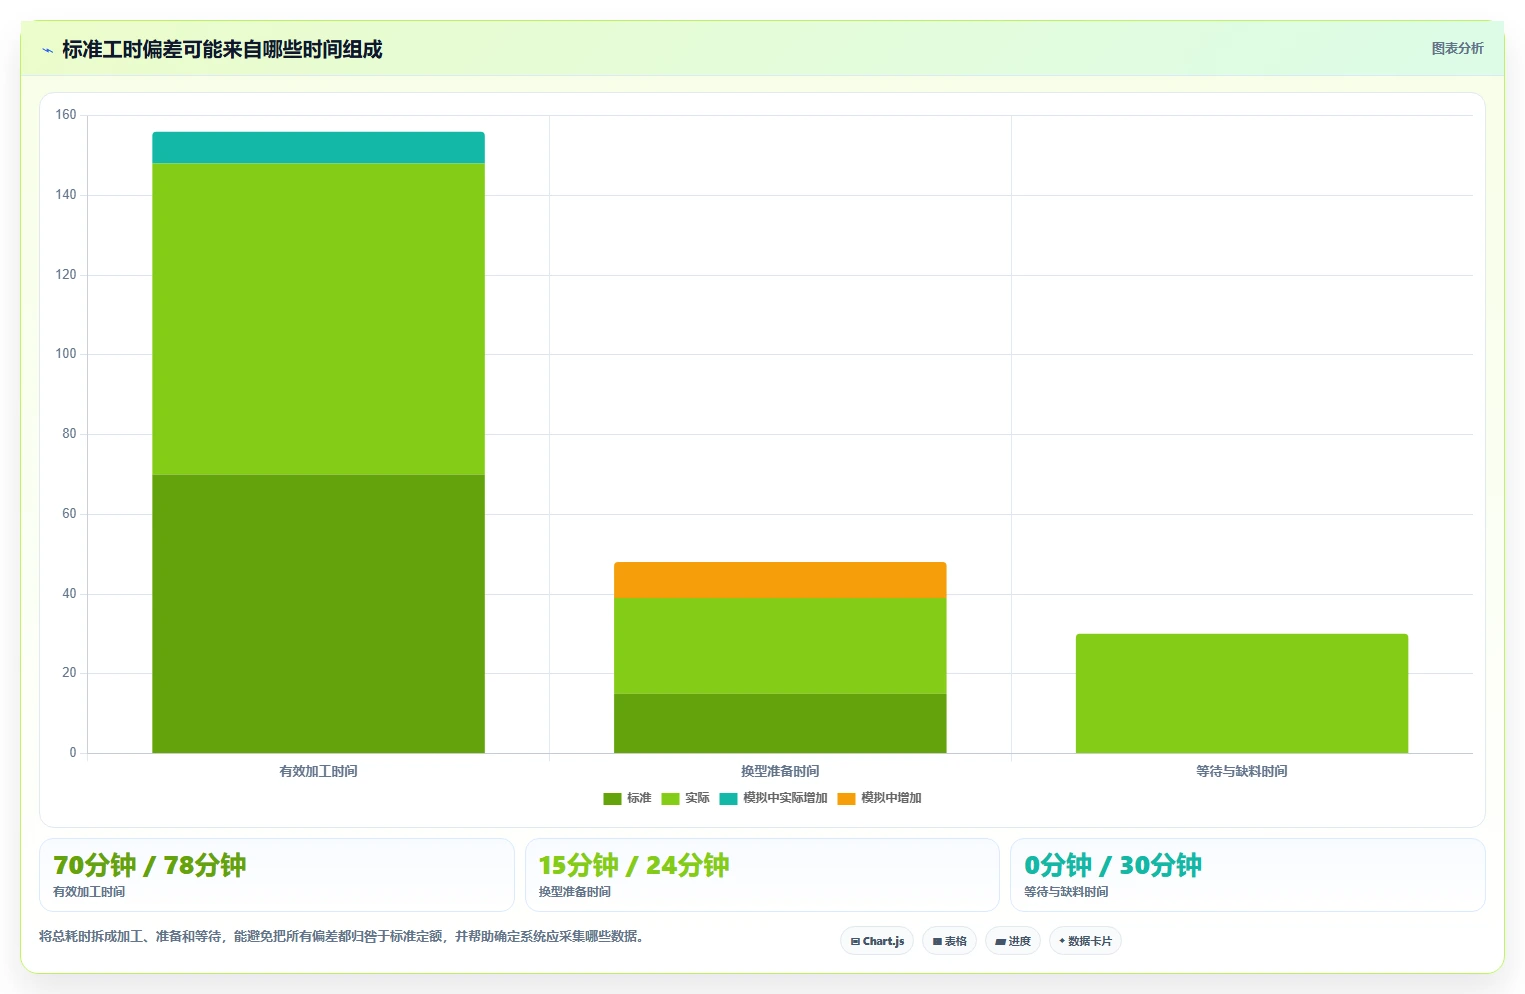Screen dimensions: 1525x994
Task: Select the 表格 chip
Action: point(949,941)
